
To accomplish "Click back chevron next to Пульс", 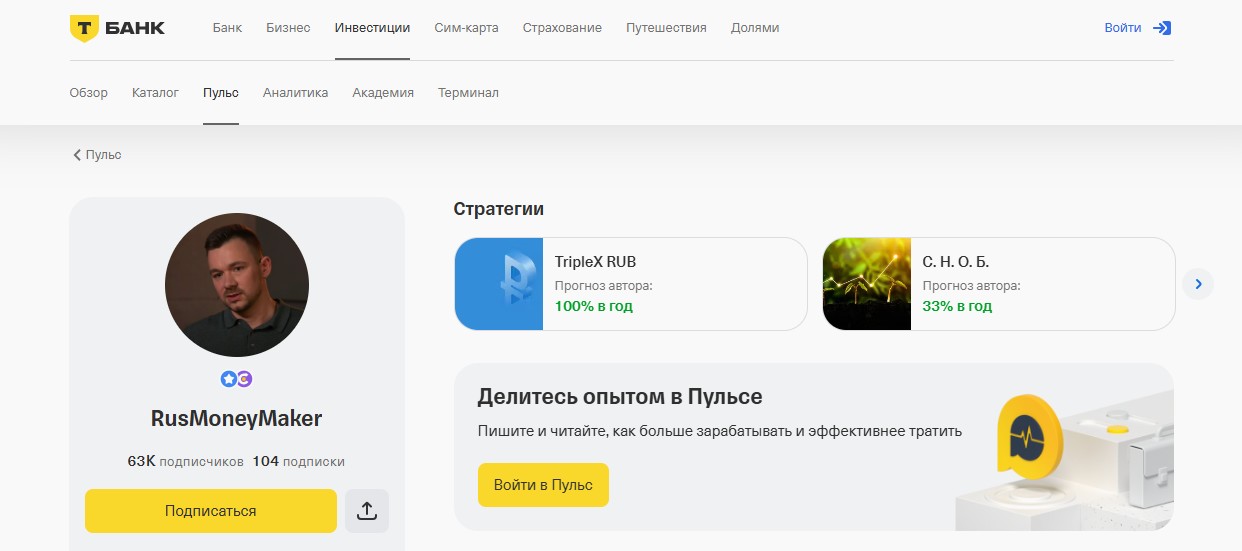I will tap(77, 155).
